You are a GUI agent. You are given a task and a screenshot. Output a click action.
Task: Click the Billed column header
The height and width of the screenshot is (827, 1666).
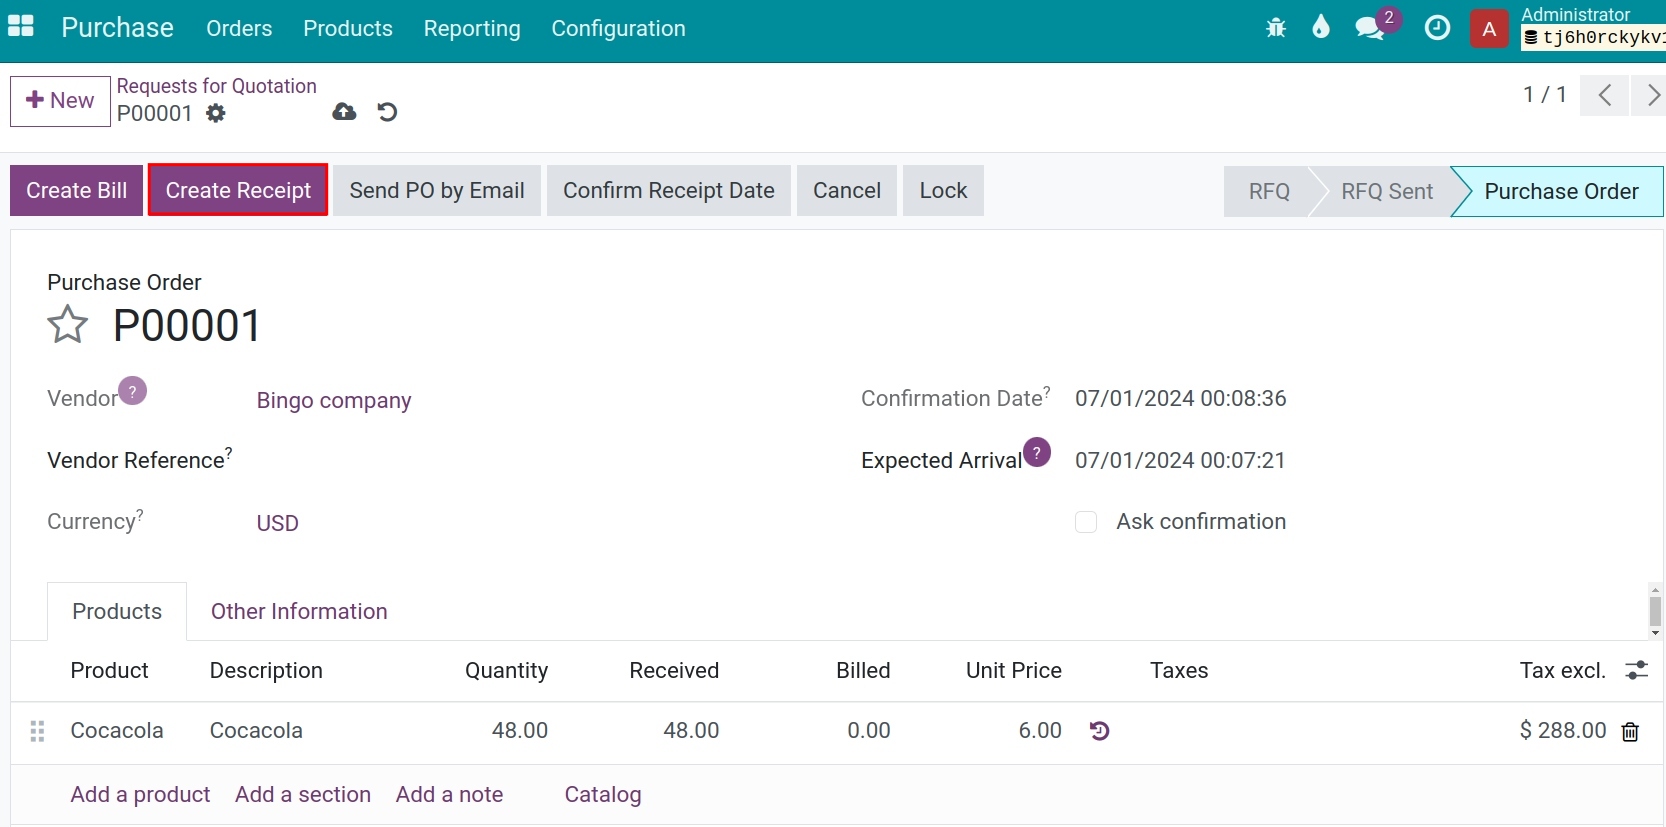point(863,670)
